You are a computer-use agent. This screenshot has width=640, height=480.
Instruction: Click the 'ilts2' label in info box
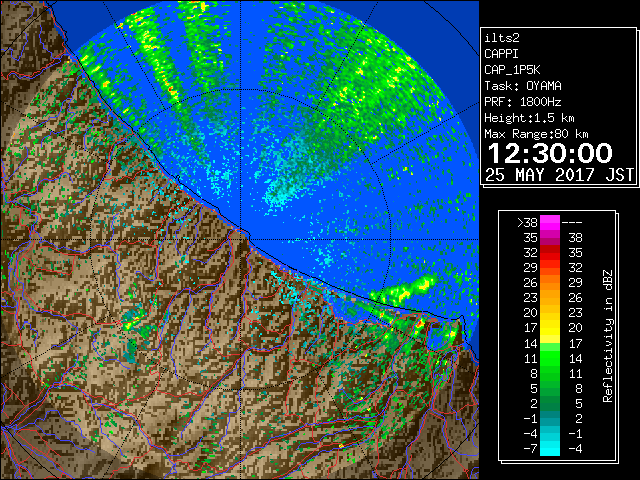tap(502, 38)
